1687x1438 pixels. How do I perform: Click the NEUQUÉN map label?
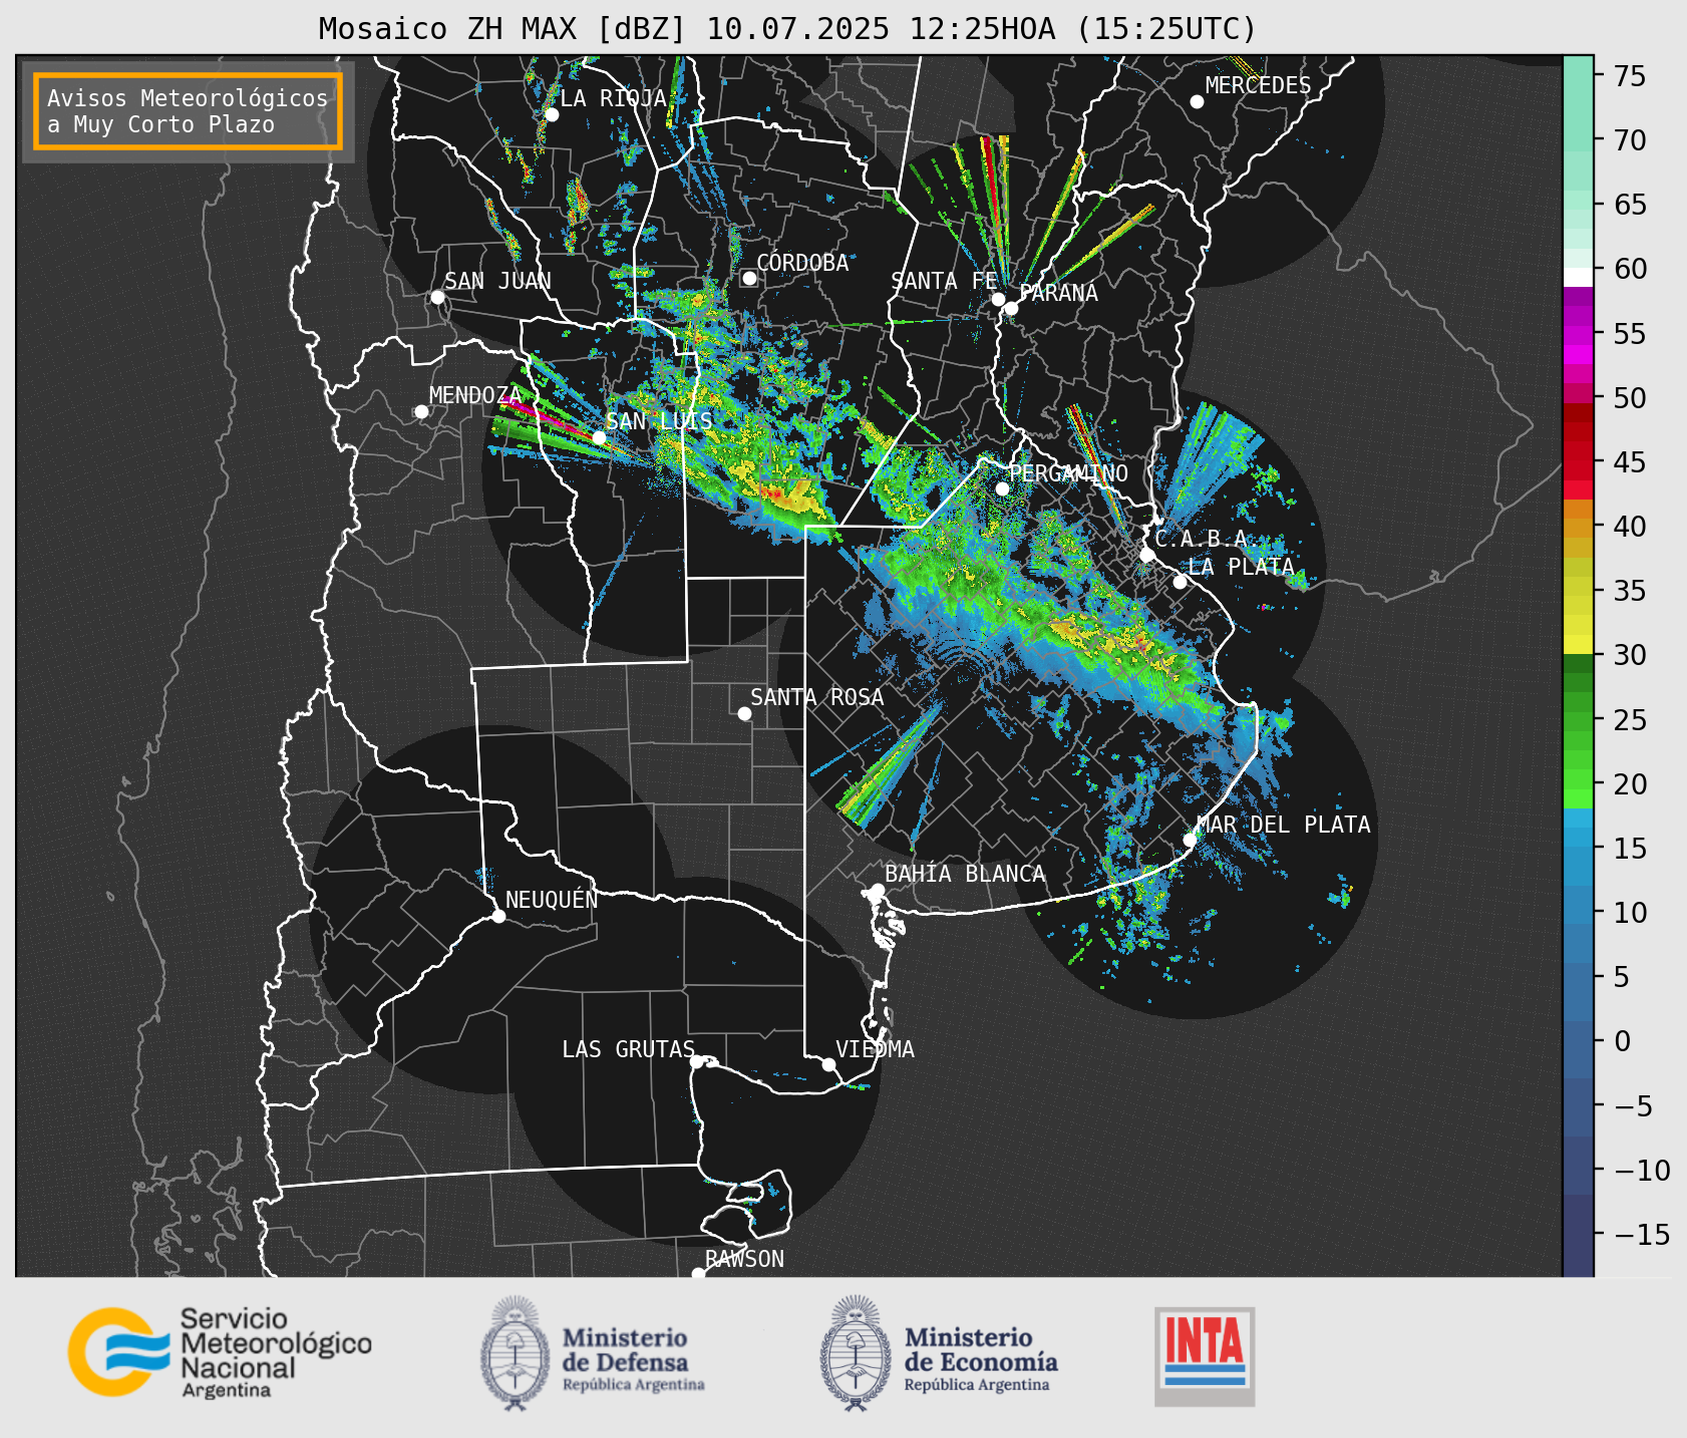tap(551, 899)
